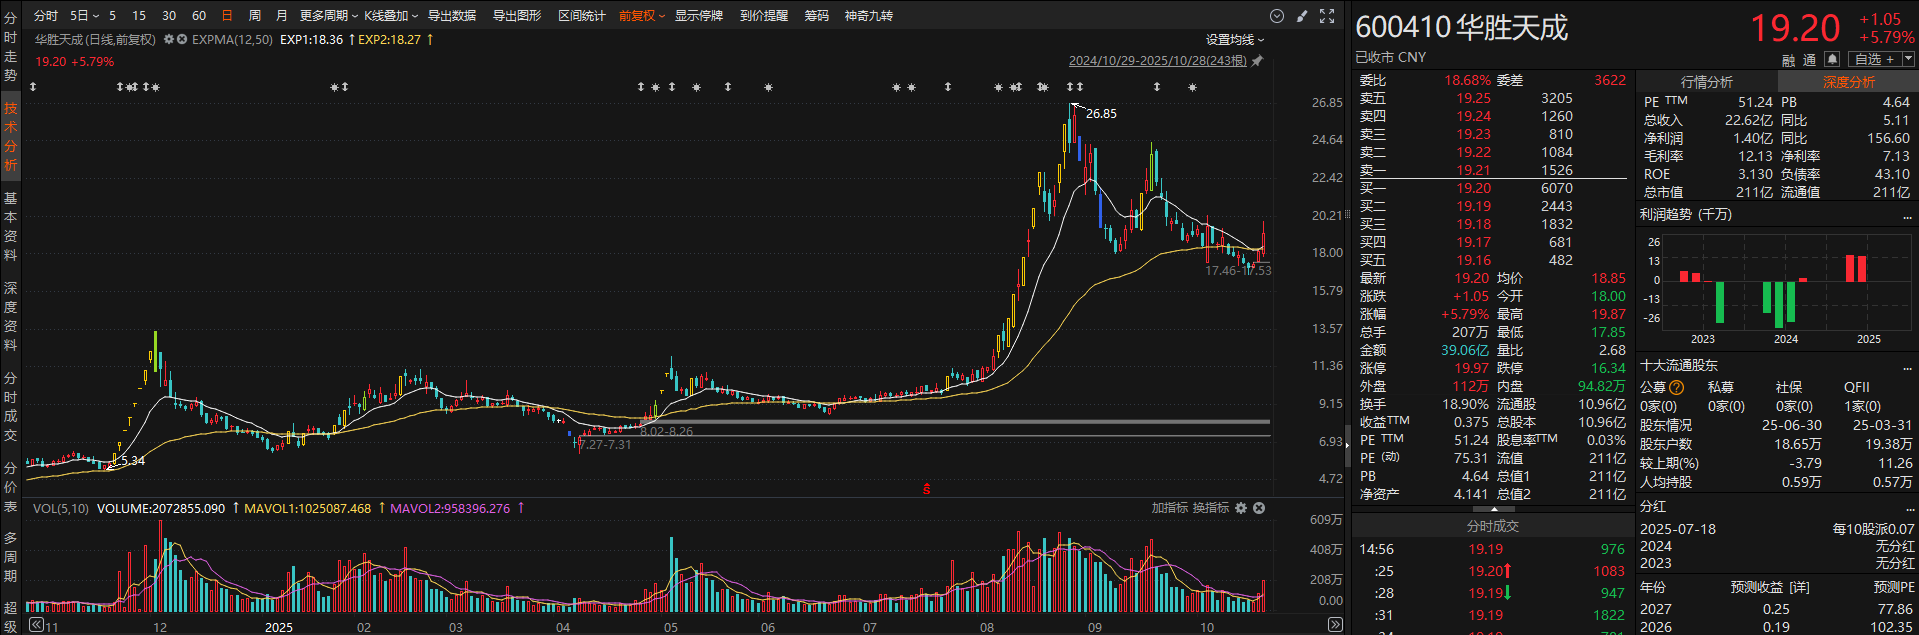Screen dimensions: 1919x635
Task: Click the price alert bell icon
Action: (1832, 59)
